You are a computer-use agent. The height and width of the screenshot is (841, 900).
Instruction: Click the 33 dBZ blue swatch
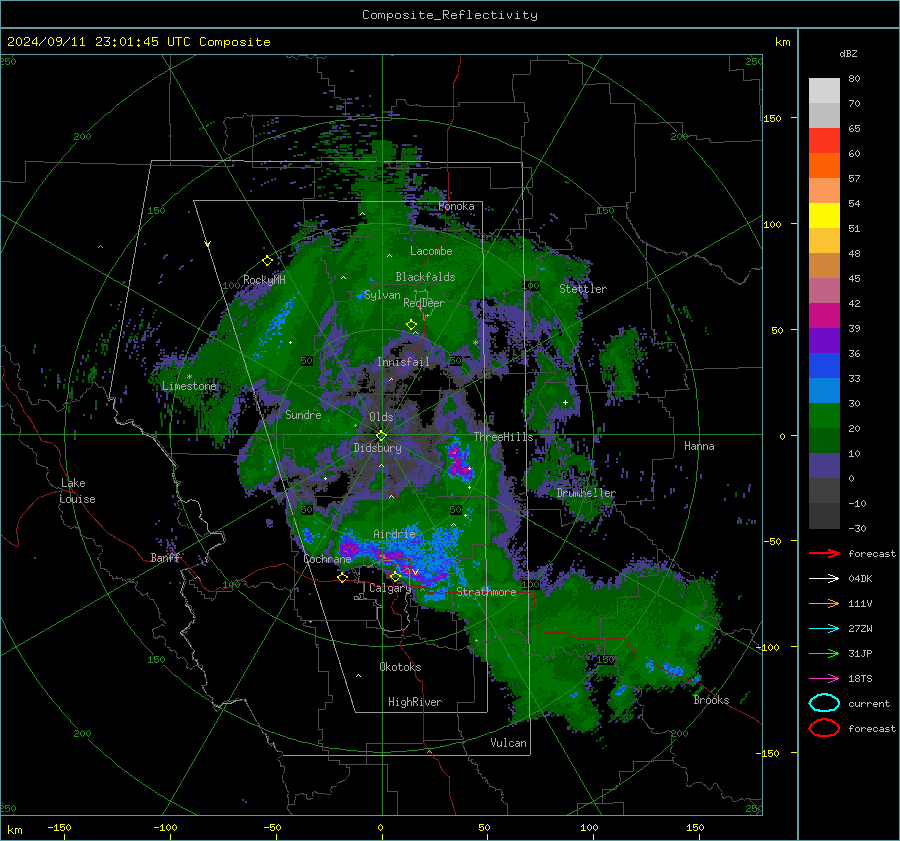point(824,365)
